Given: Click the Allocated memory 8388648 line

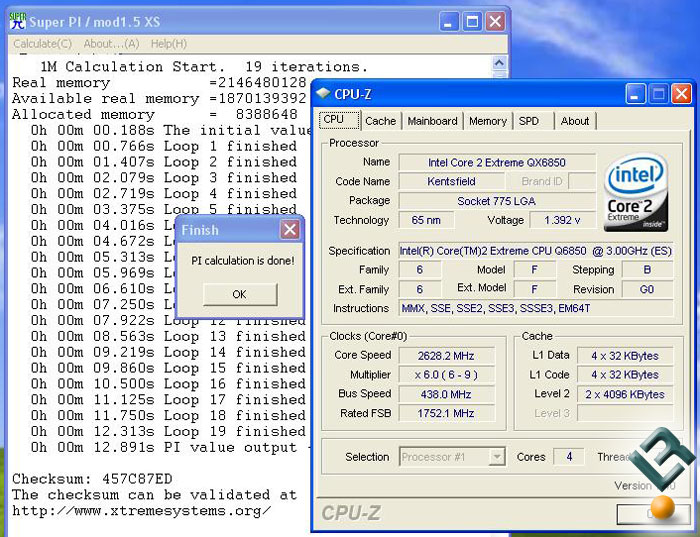Looking at the screenshot, I should 154,114.
